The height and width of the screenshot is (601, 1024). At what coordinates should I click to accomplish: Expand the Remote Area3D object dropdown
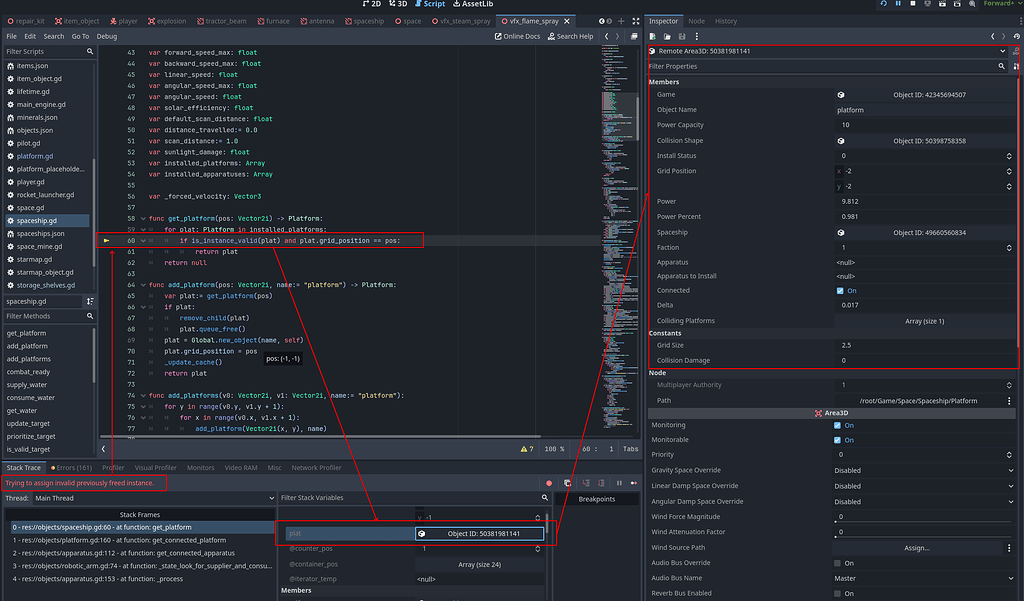tap(1002, 51)
